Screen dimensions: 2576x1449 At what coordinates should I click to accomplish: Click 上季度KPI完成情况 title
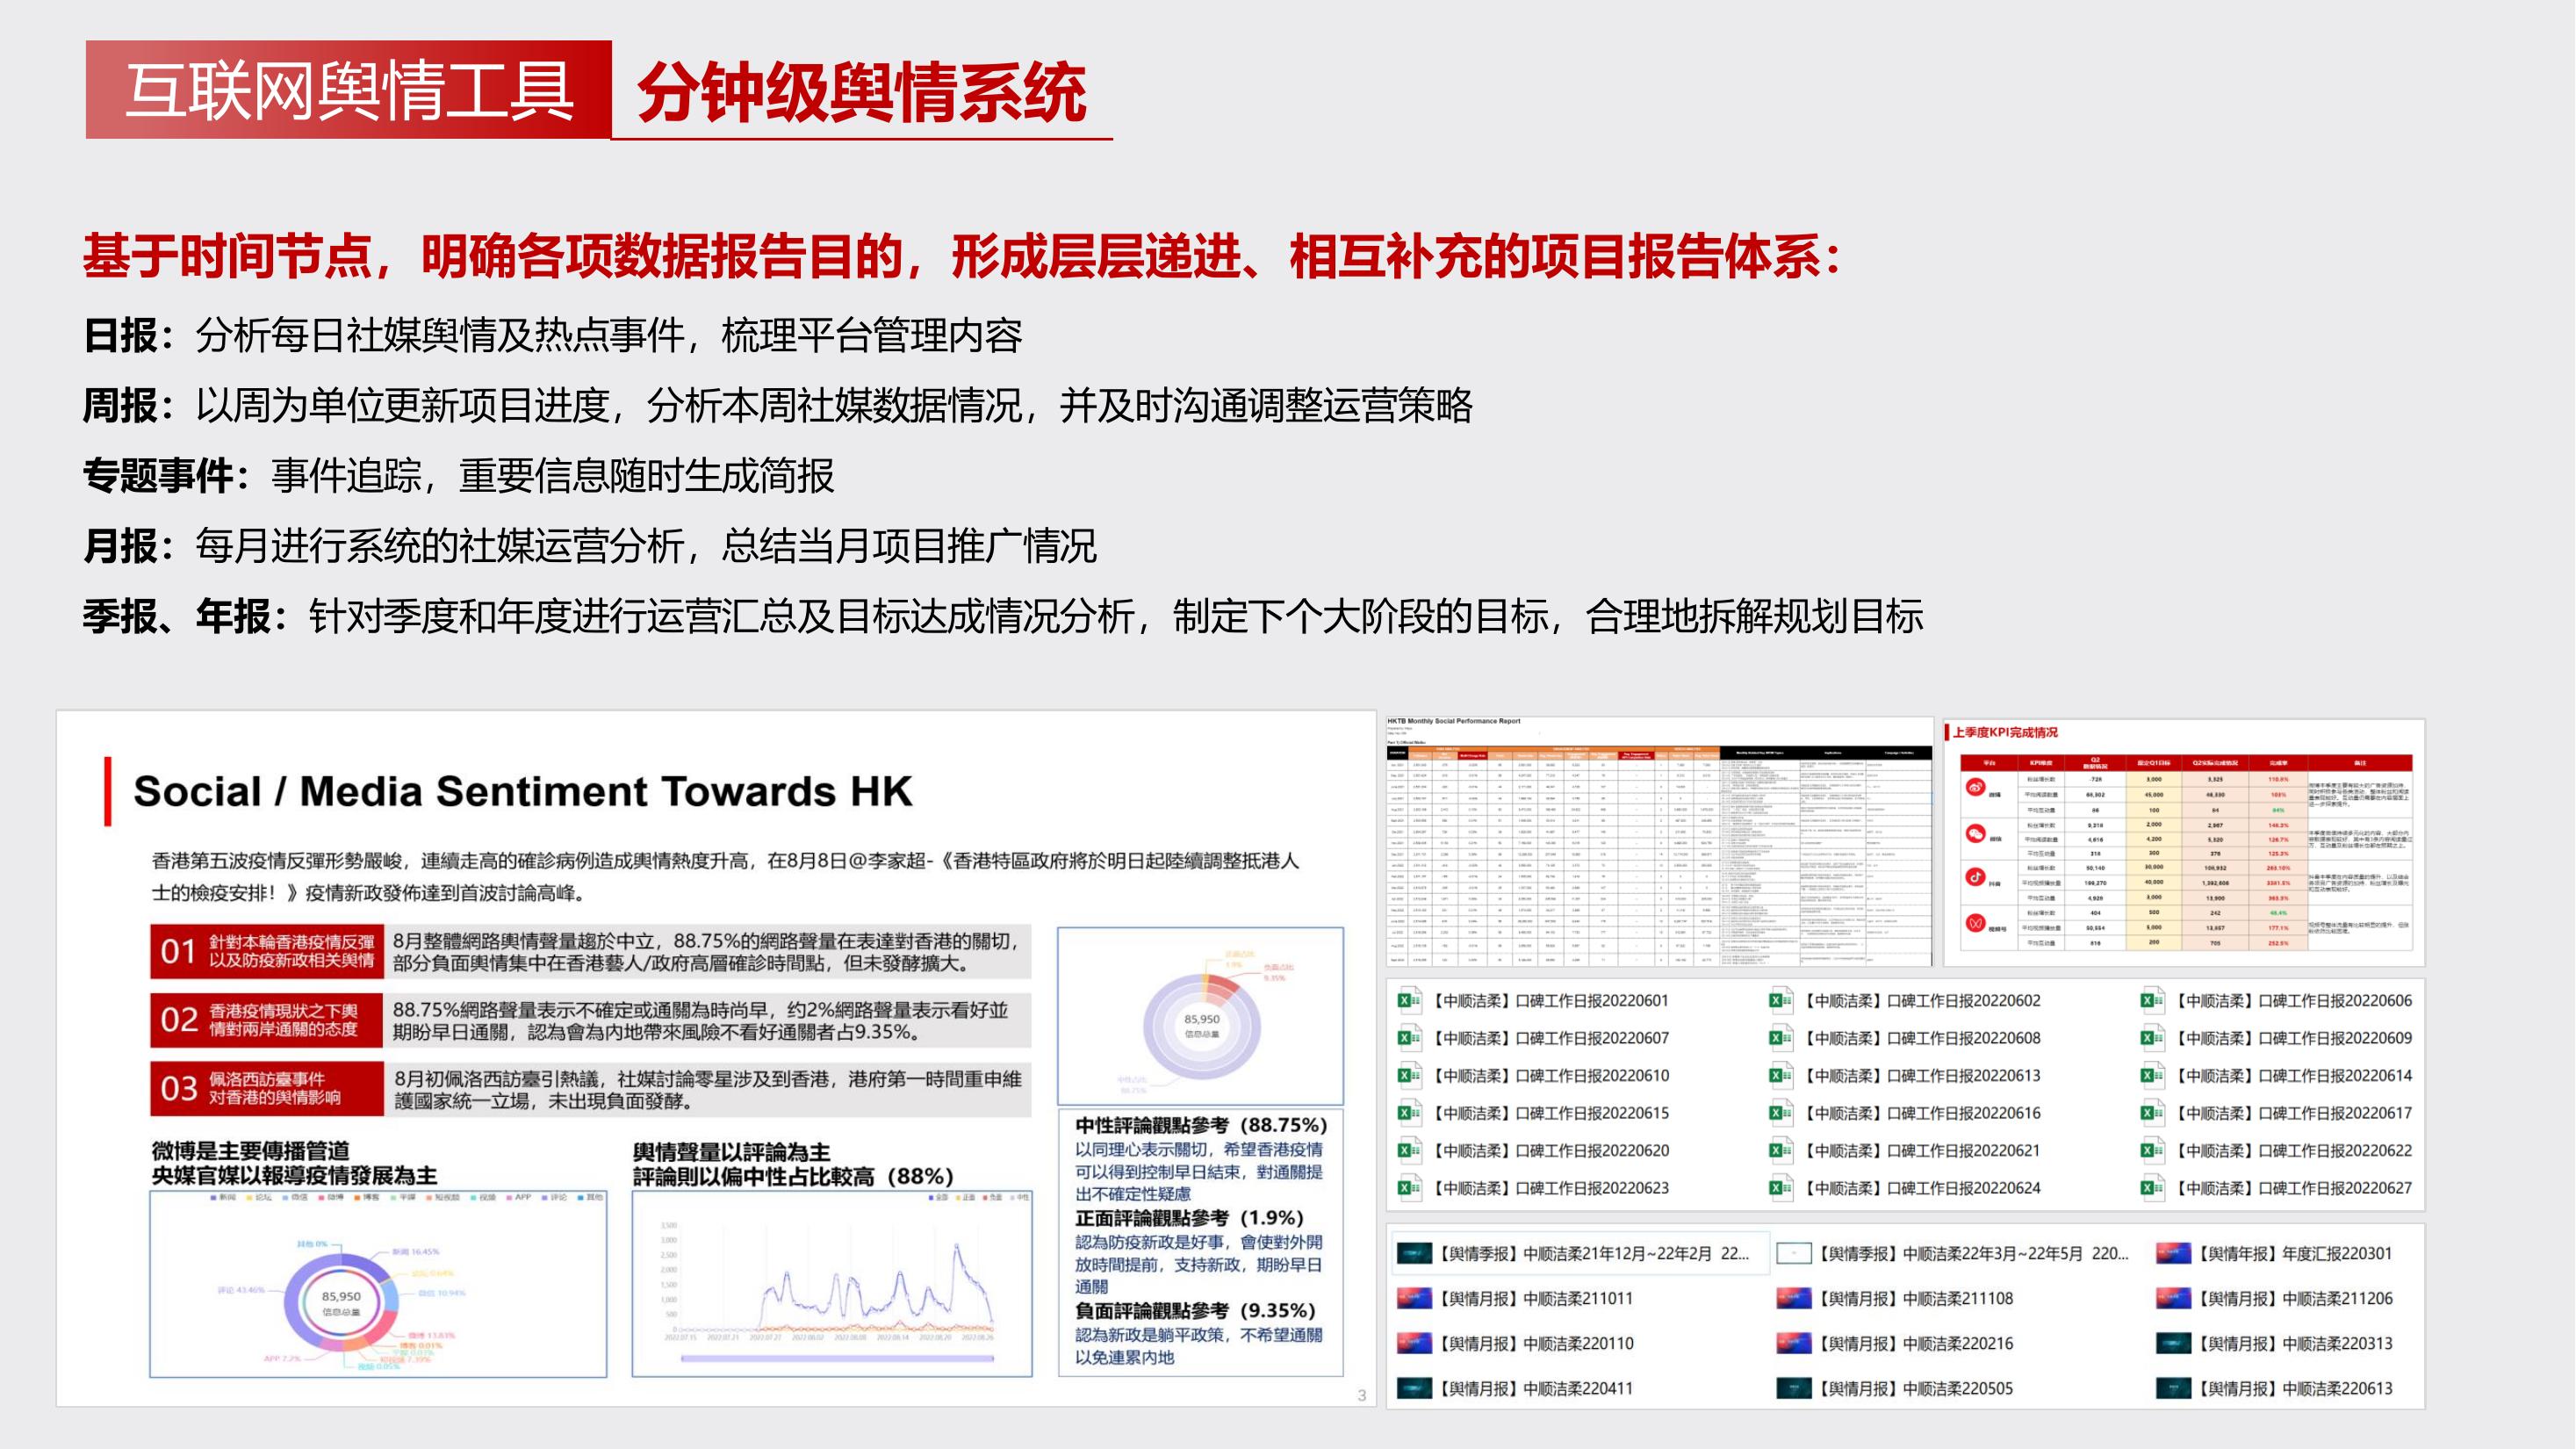tap(2005, 732)
